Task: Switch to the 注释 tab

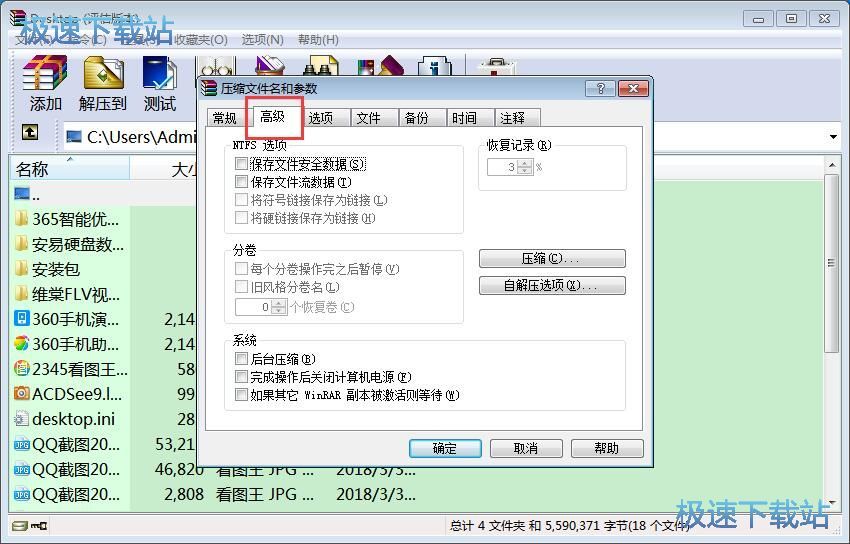Action: (x=512, y=118)
